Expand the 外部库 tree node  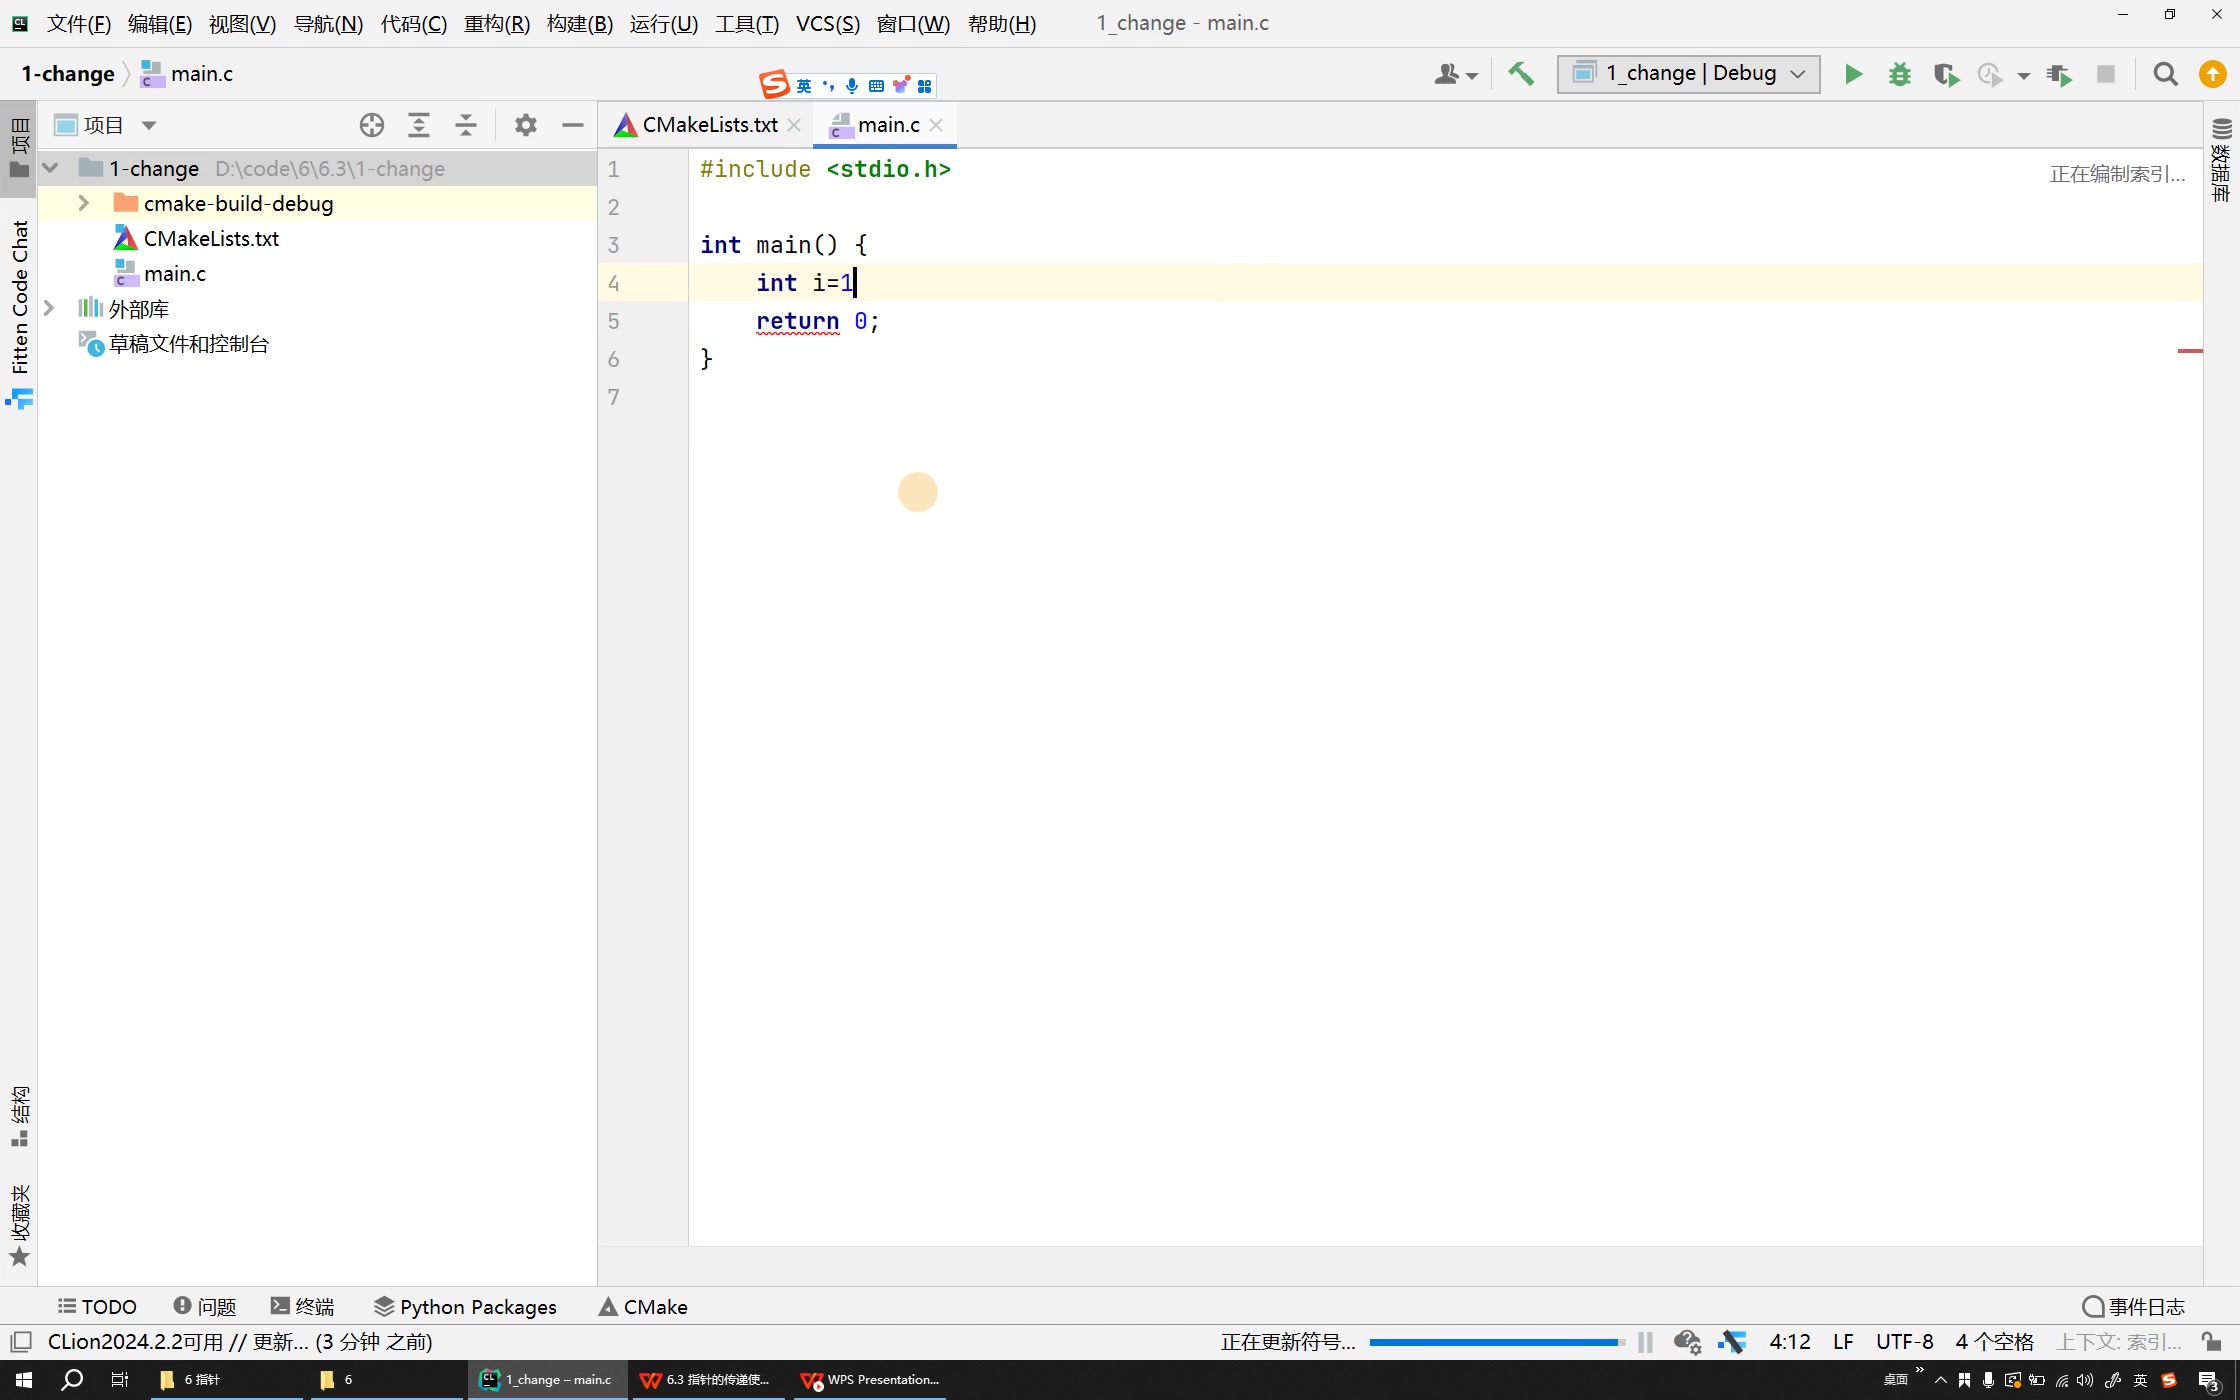[49, 308]
